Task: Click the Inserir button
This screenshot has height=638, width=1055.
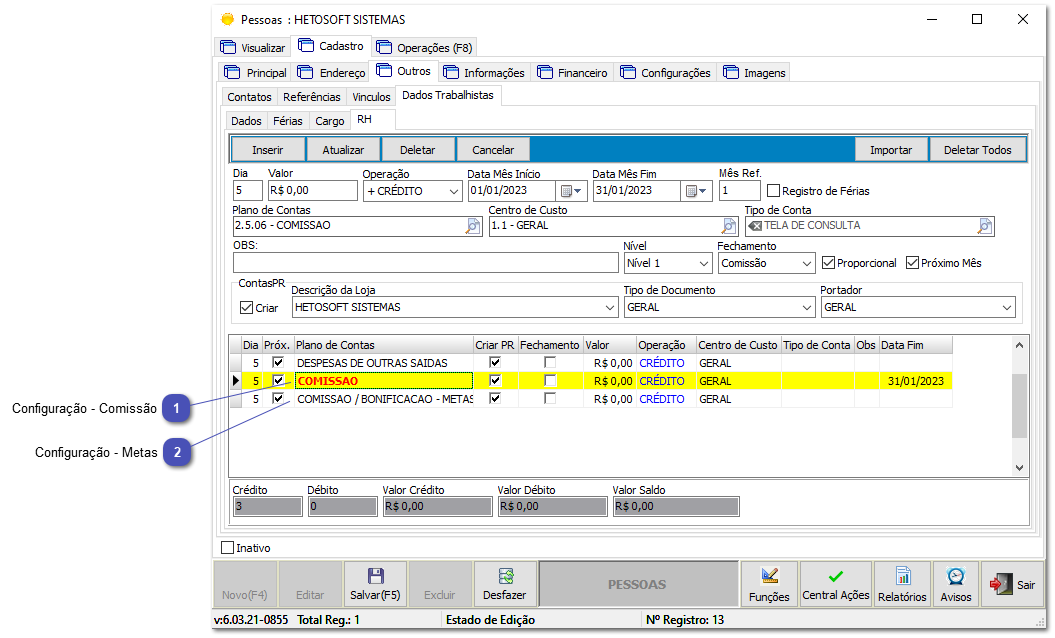Action: 266,148
